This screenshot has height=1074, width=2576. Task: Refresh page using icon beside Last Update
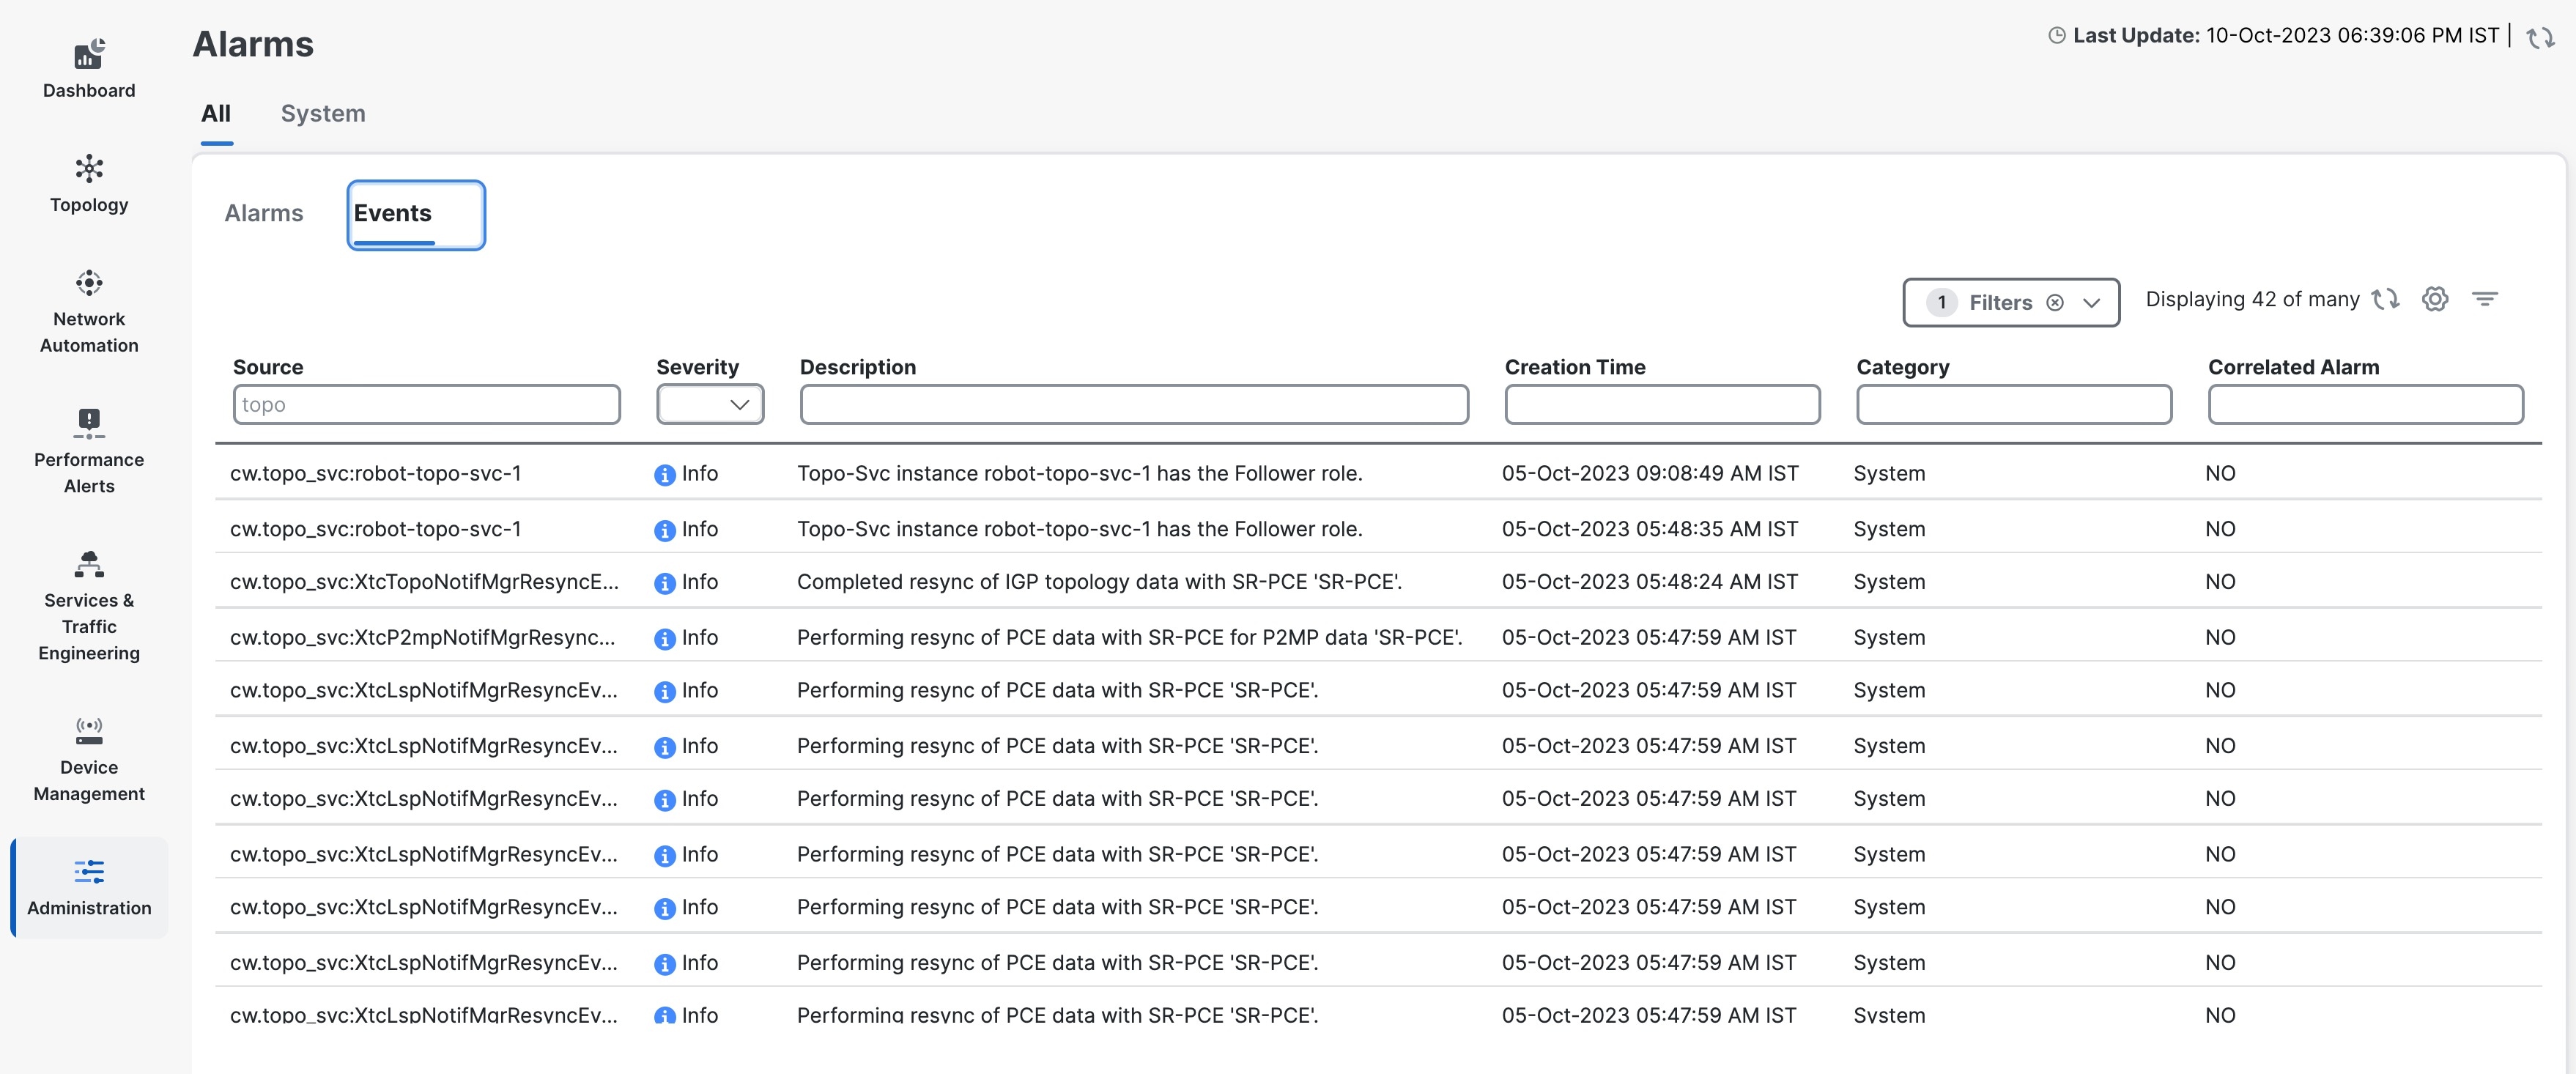click(x=2540, y=38)
